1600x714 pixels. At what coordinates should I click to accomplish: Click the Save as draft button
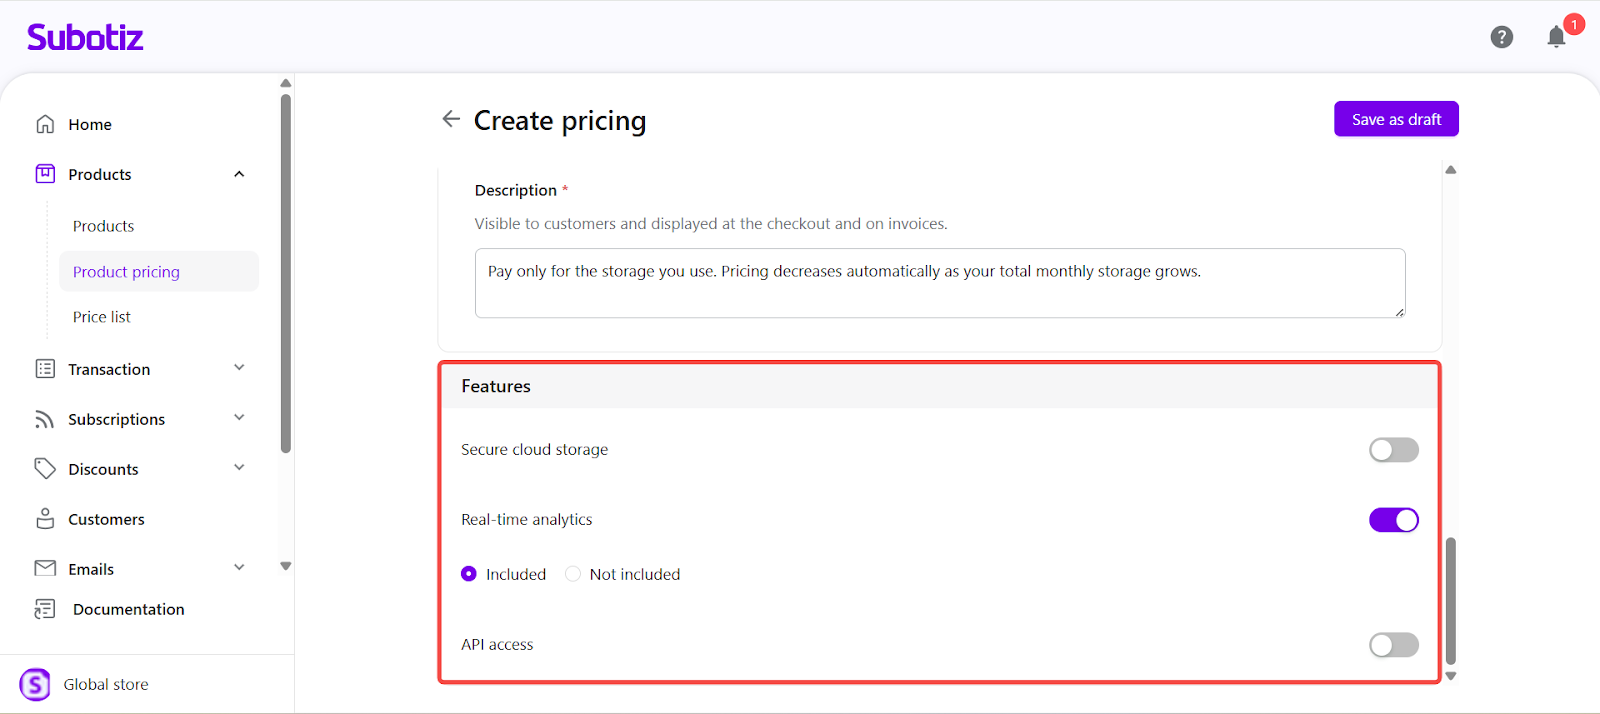click(x=1396, y=119)
